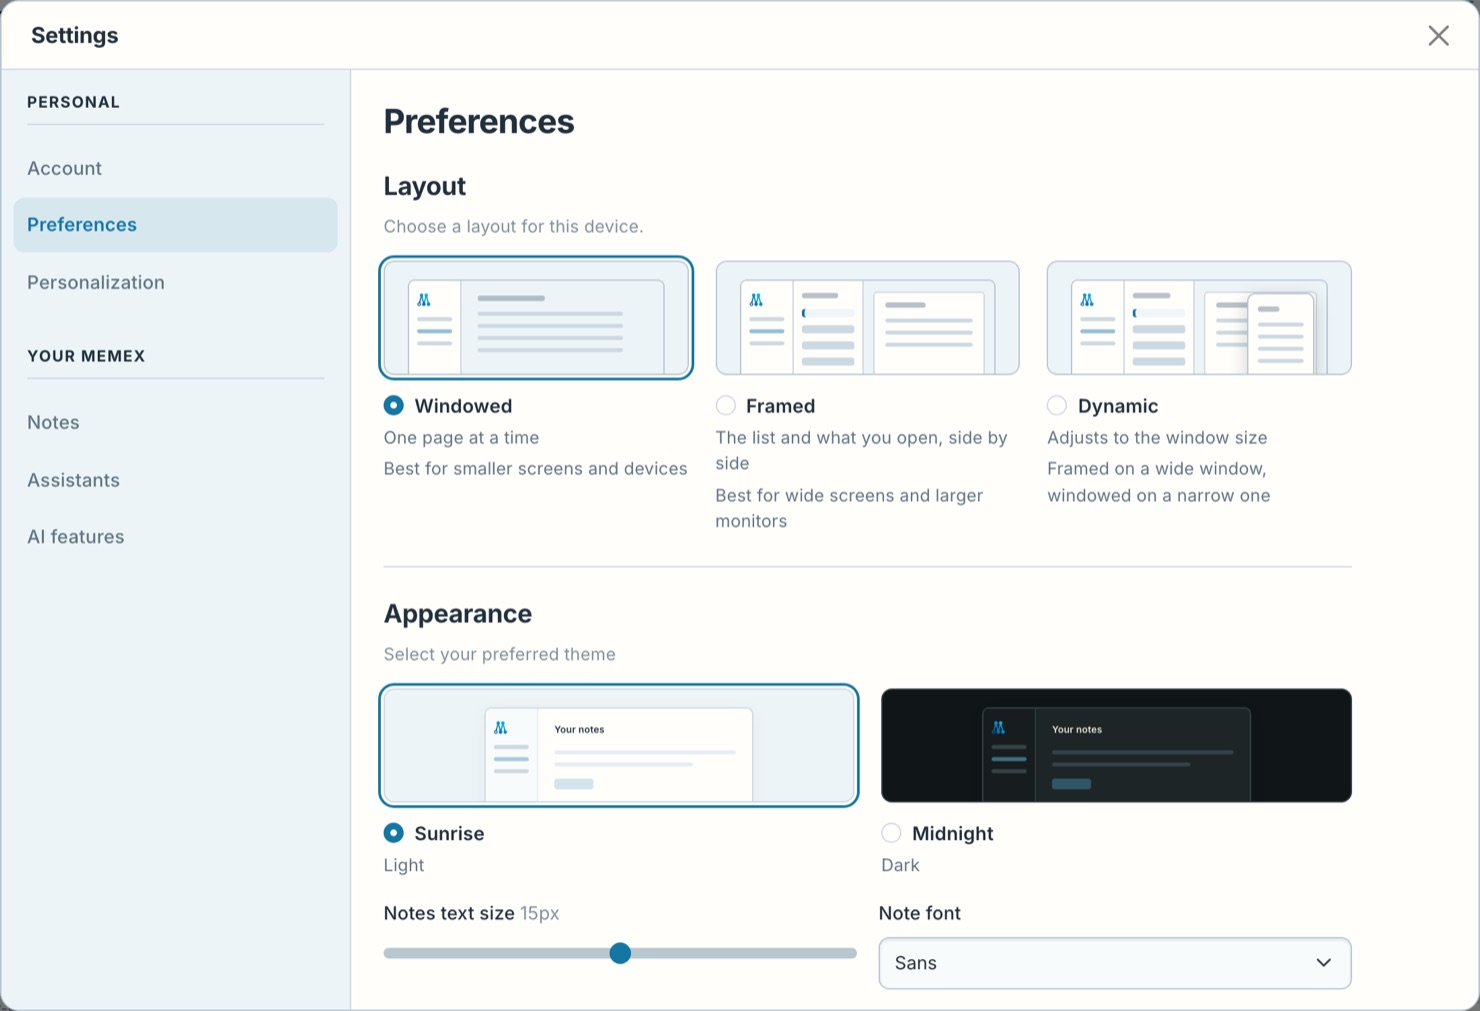
Task: Click the 'One page at a time' description
Action: pyautogui.click(x=461, y=438)
